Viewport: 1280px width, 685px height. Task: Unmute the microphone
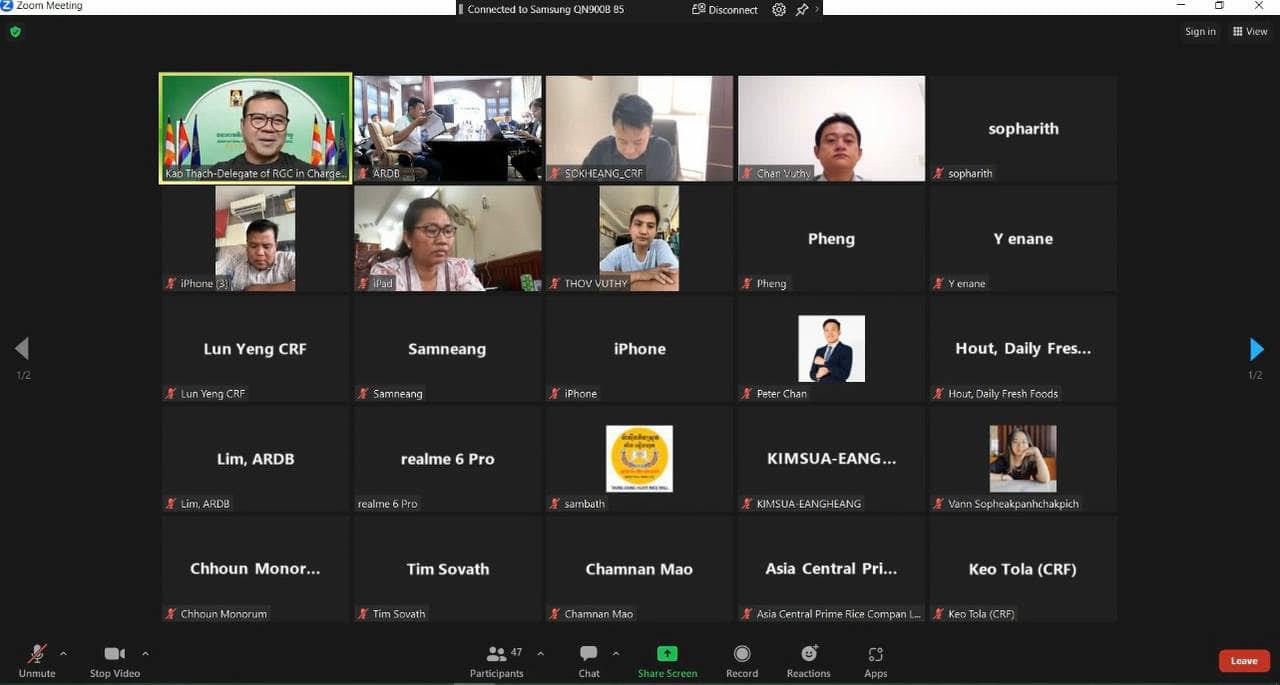37,660
